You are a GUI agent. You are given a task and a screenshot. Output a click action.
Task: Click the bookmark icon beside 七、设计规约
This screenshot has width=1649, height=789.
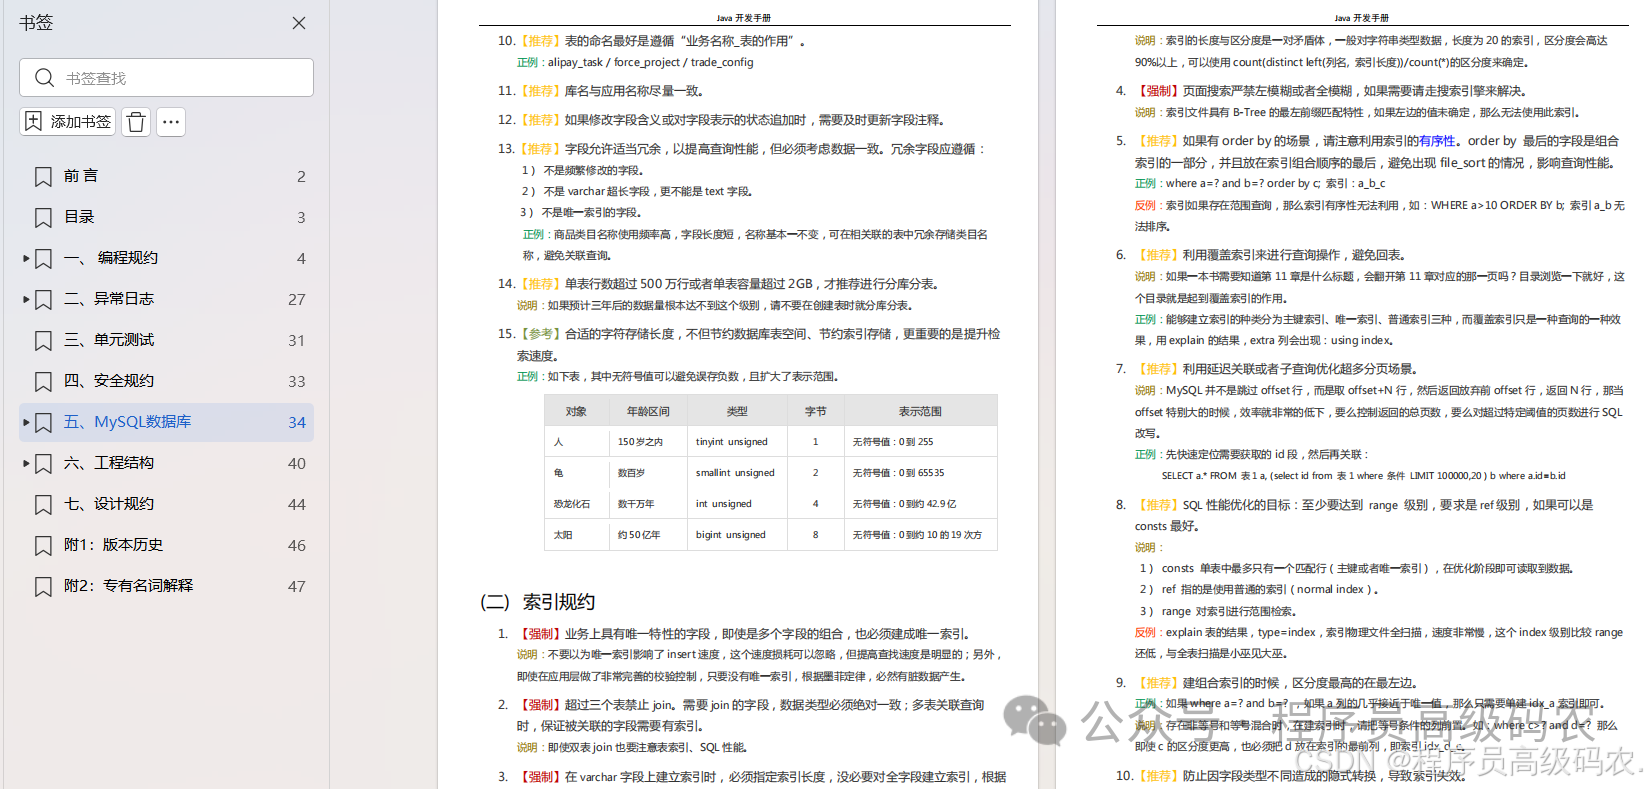[x=43, y=505]
